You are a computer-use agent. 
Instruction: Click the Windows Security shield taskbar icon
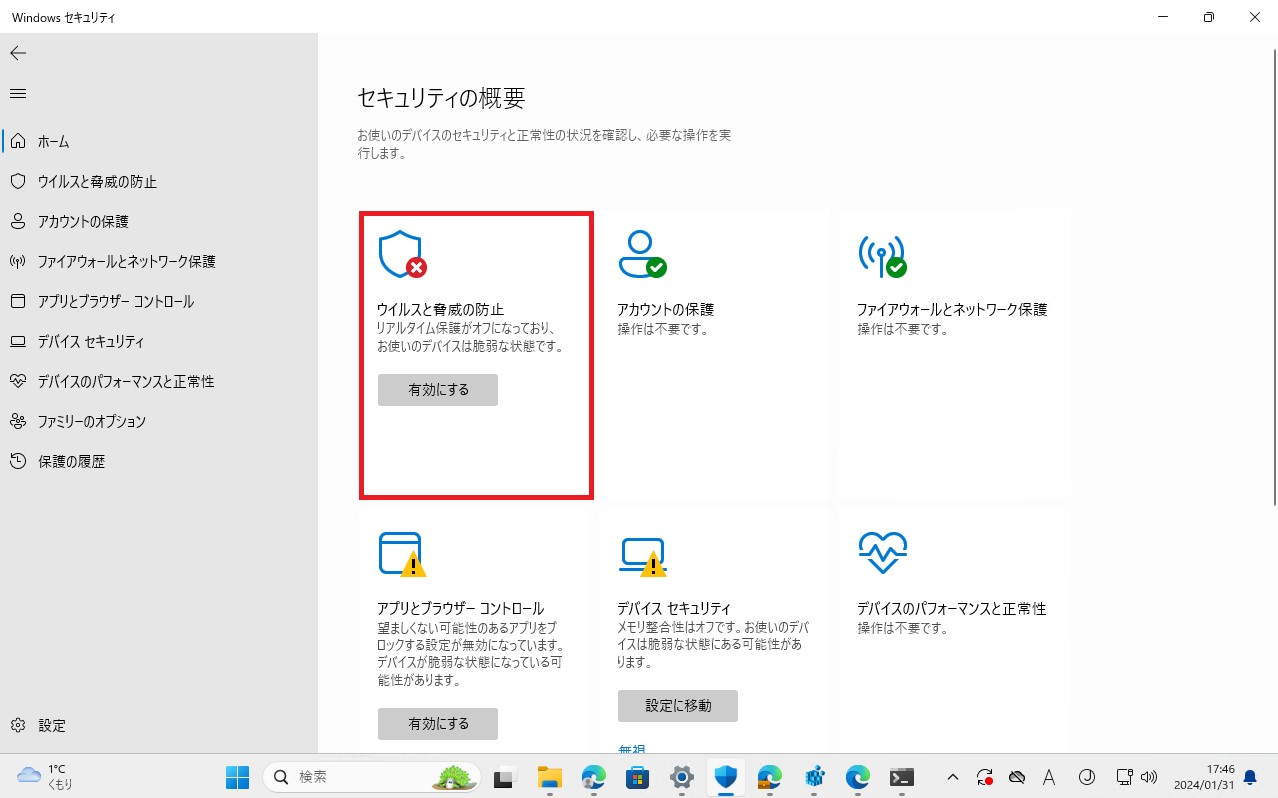(726, 777)
